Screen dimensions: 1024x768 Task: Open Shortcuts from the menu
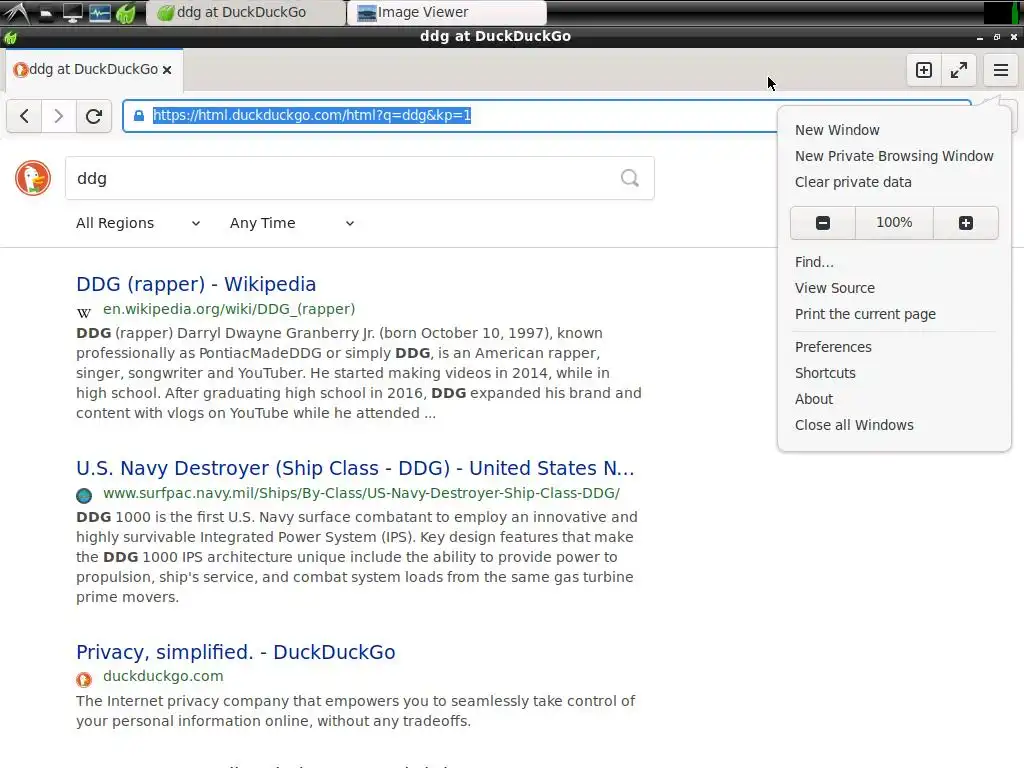click(x=825, y=373)
